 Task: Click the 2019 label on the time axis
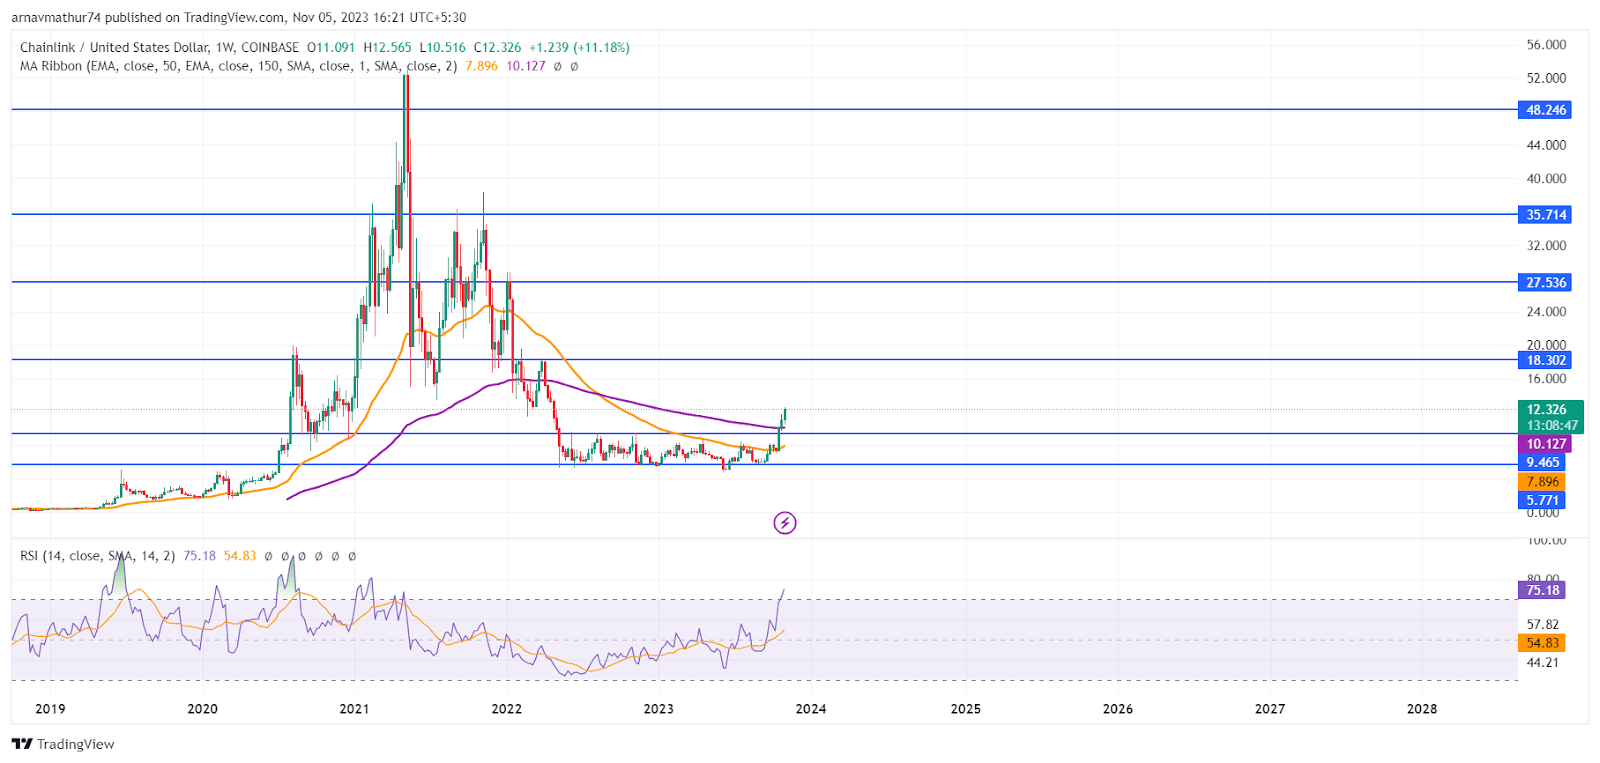tap(50, 709)
